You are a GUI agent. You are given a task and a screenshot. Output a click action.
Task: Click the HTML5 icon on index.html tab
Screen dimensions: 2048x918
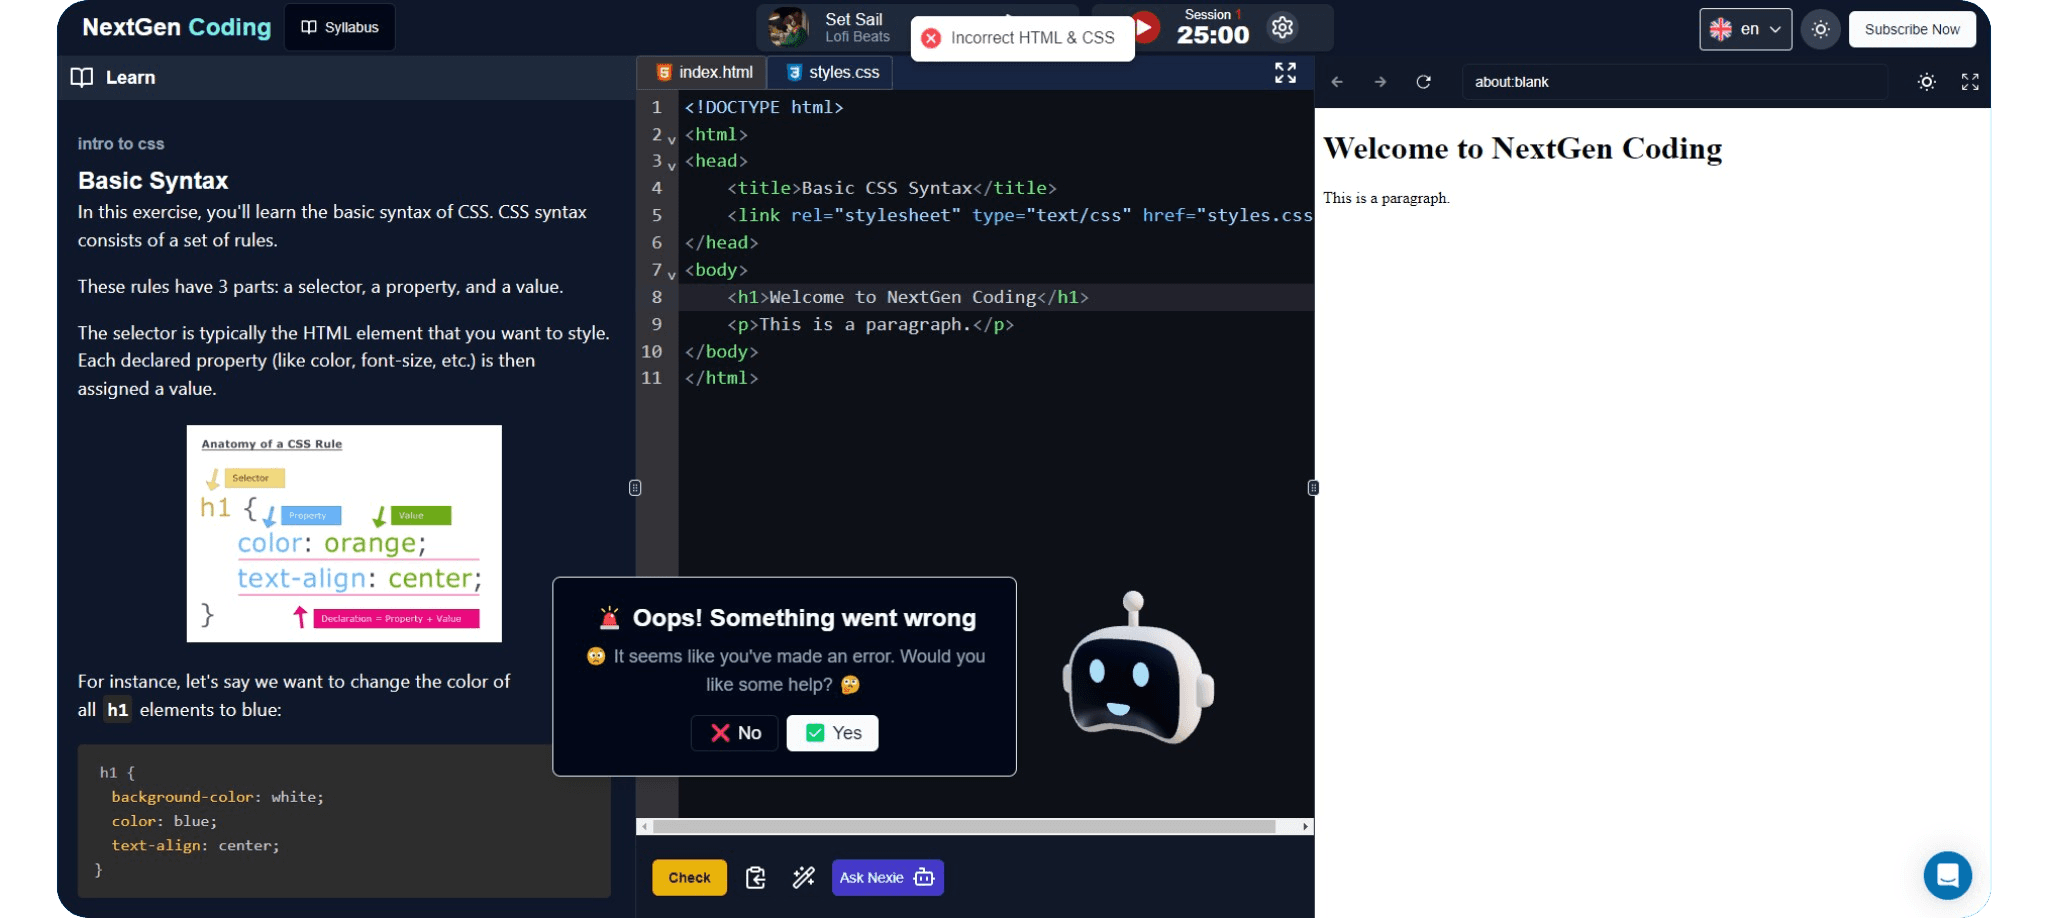[x=664, y=72]
